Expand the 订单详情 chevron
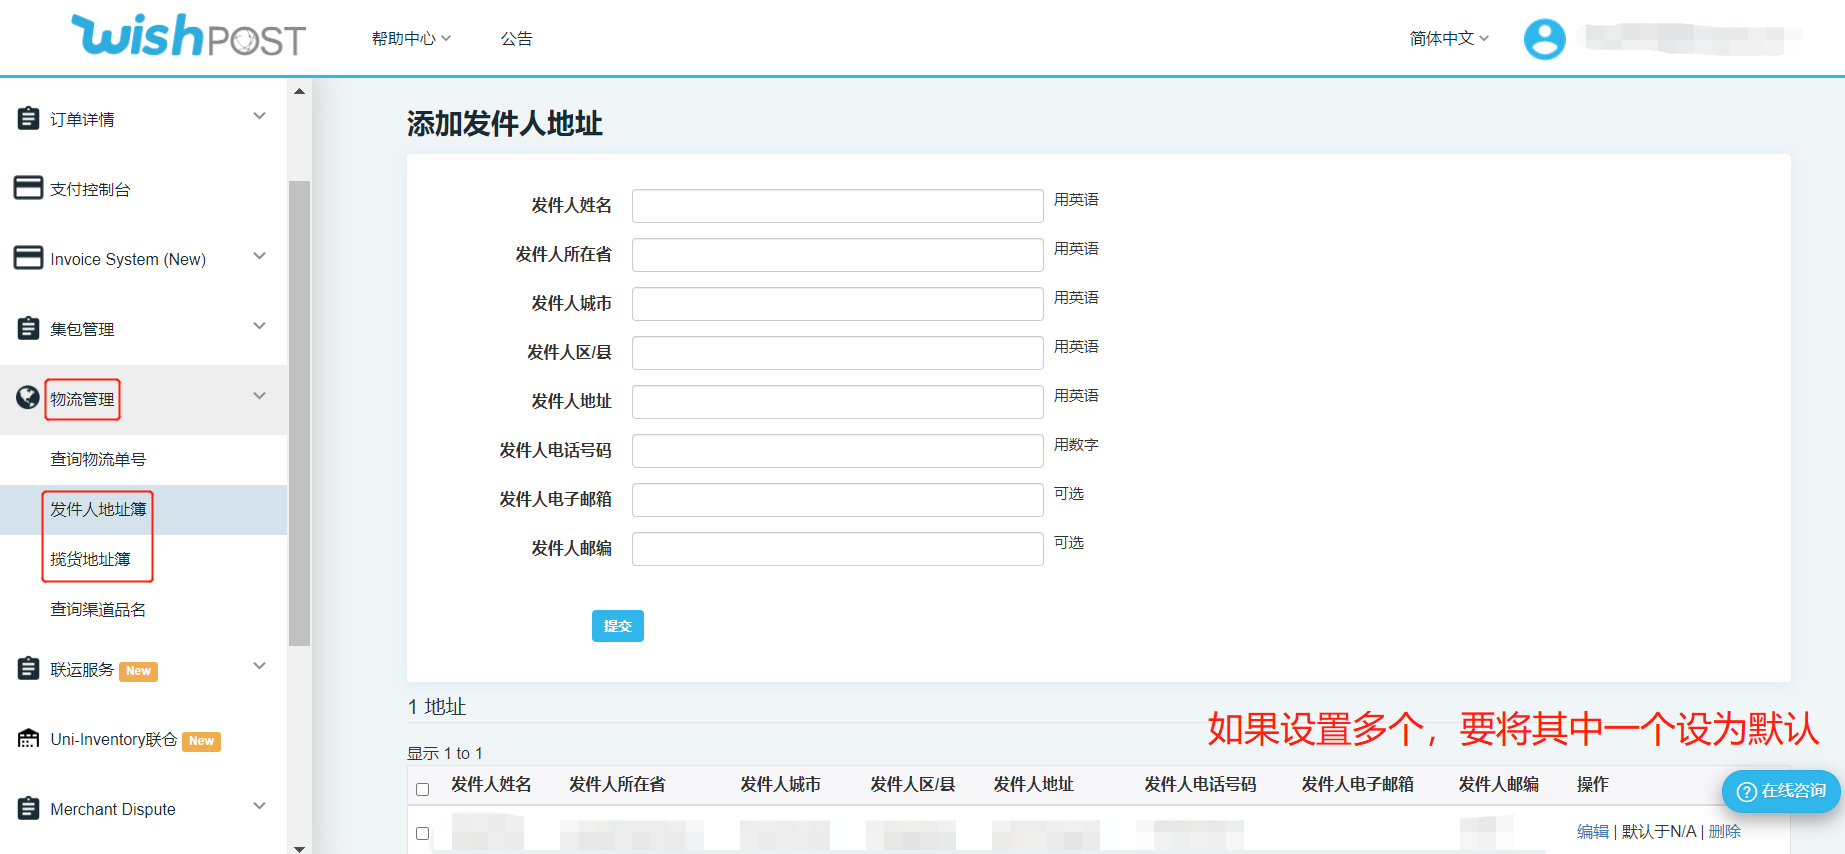Image resolution: width=1845 pixels, height=854 pixels. pyautogui.click(x=259, y=116)
